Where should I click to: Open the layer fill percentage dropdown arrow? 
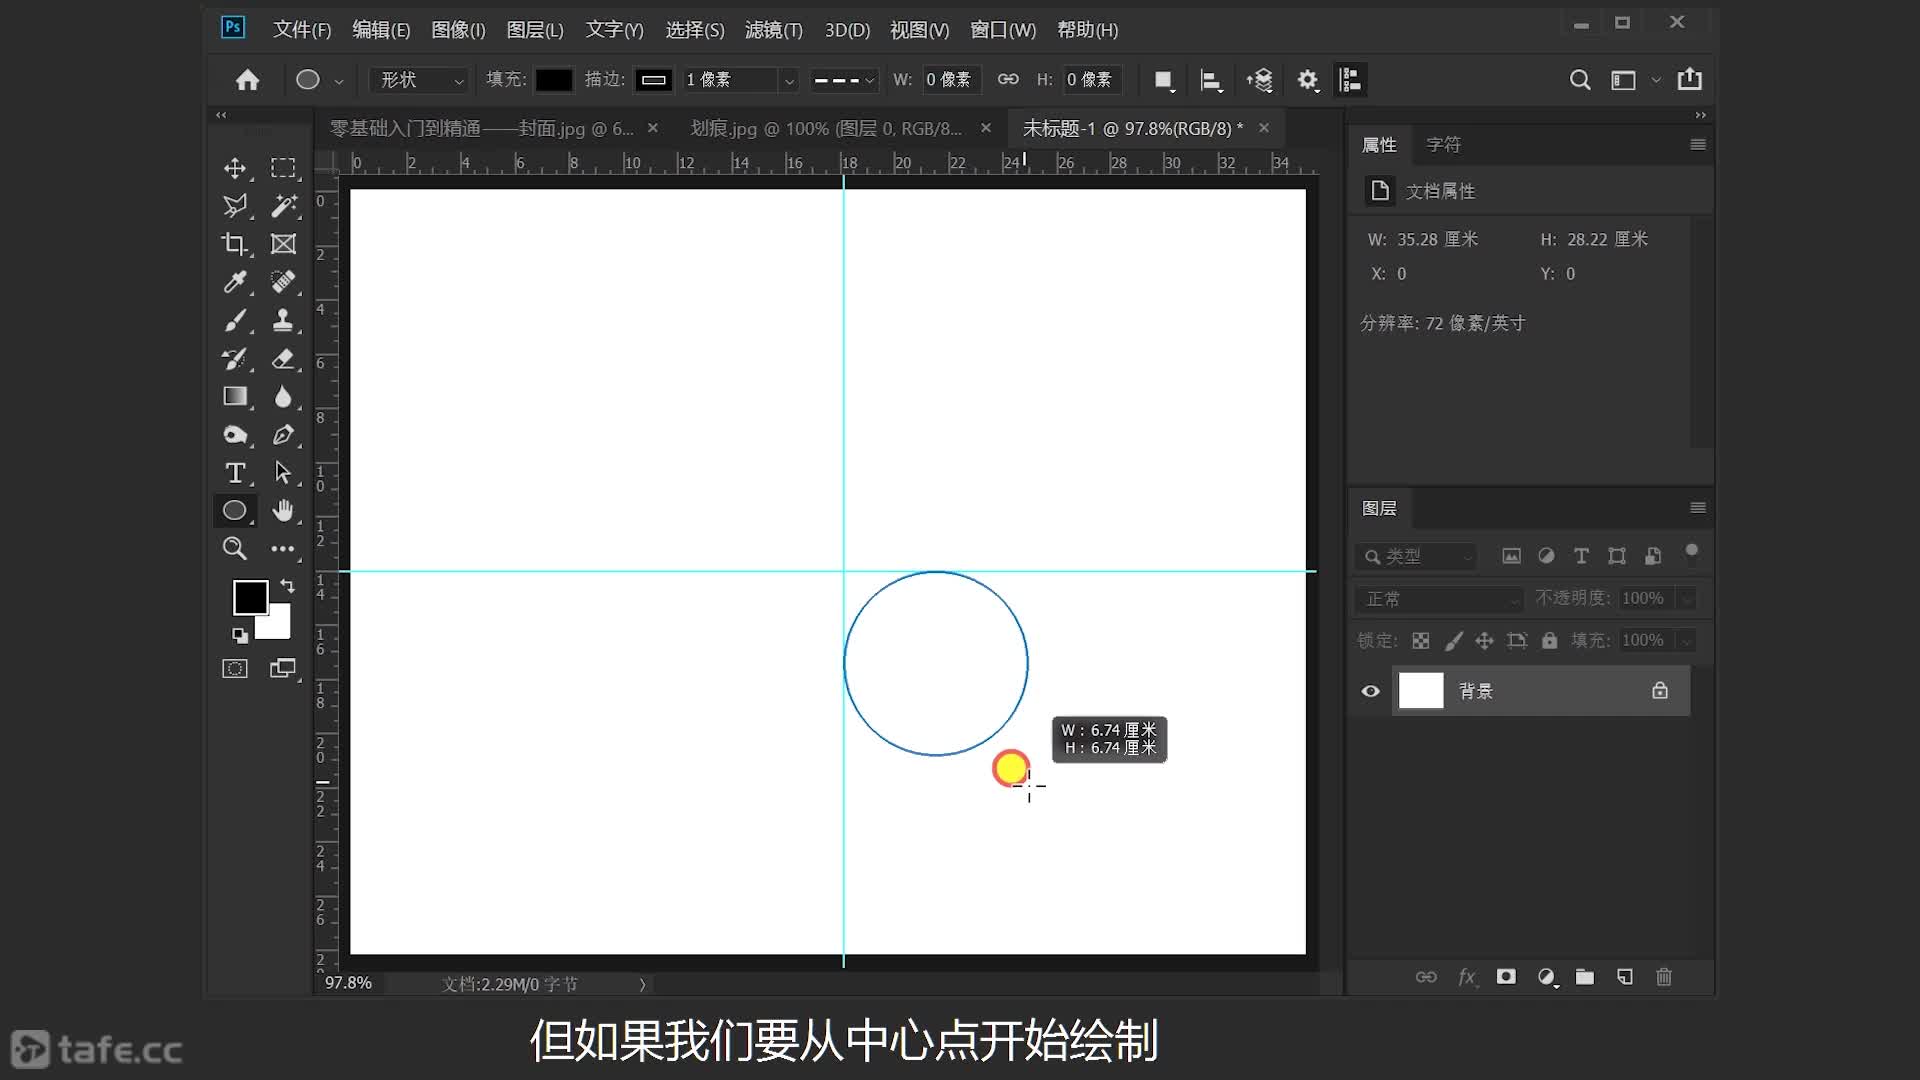(x=1687, y=641)
